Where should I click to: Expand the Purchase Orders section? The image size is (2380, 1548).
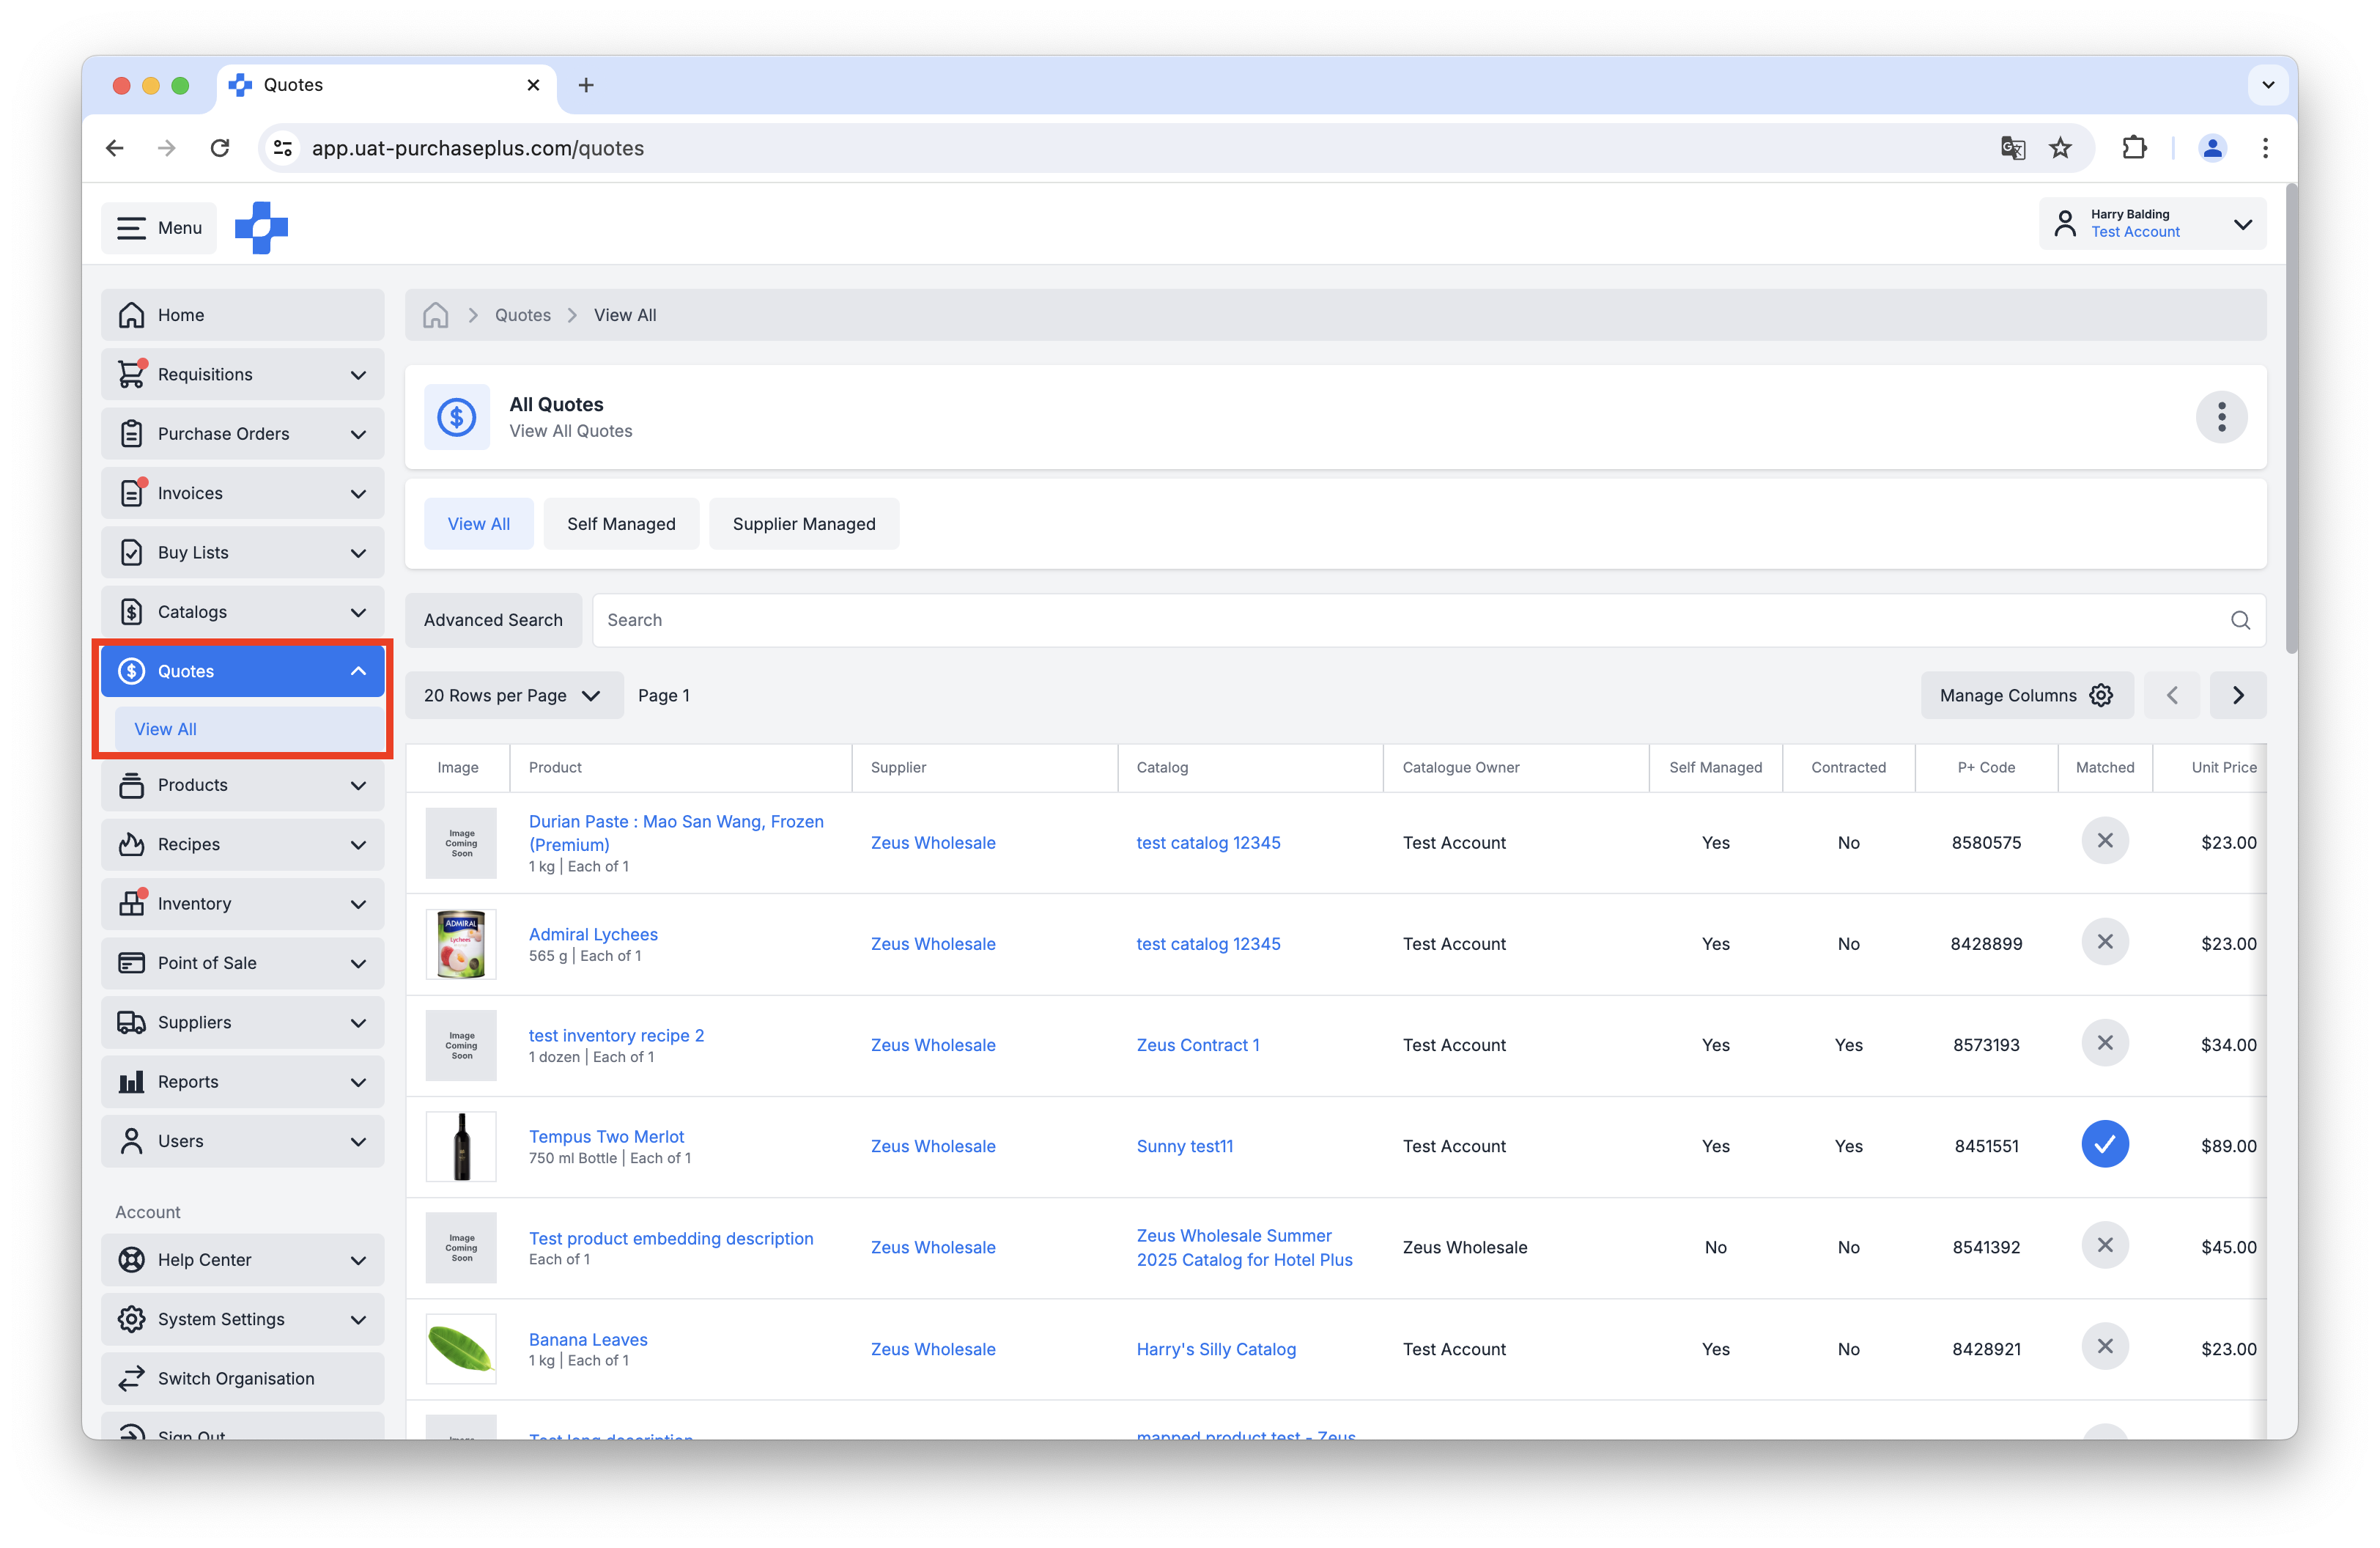pyautogui.click(x=243, y=434)
